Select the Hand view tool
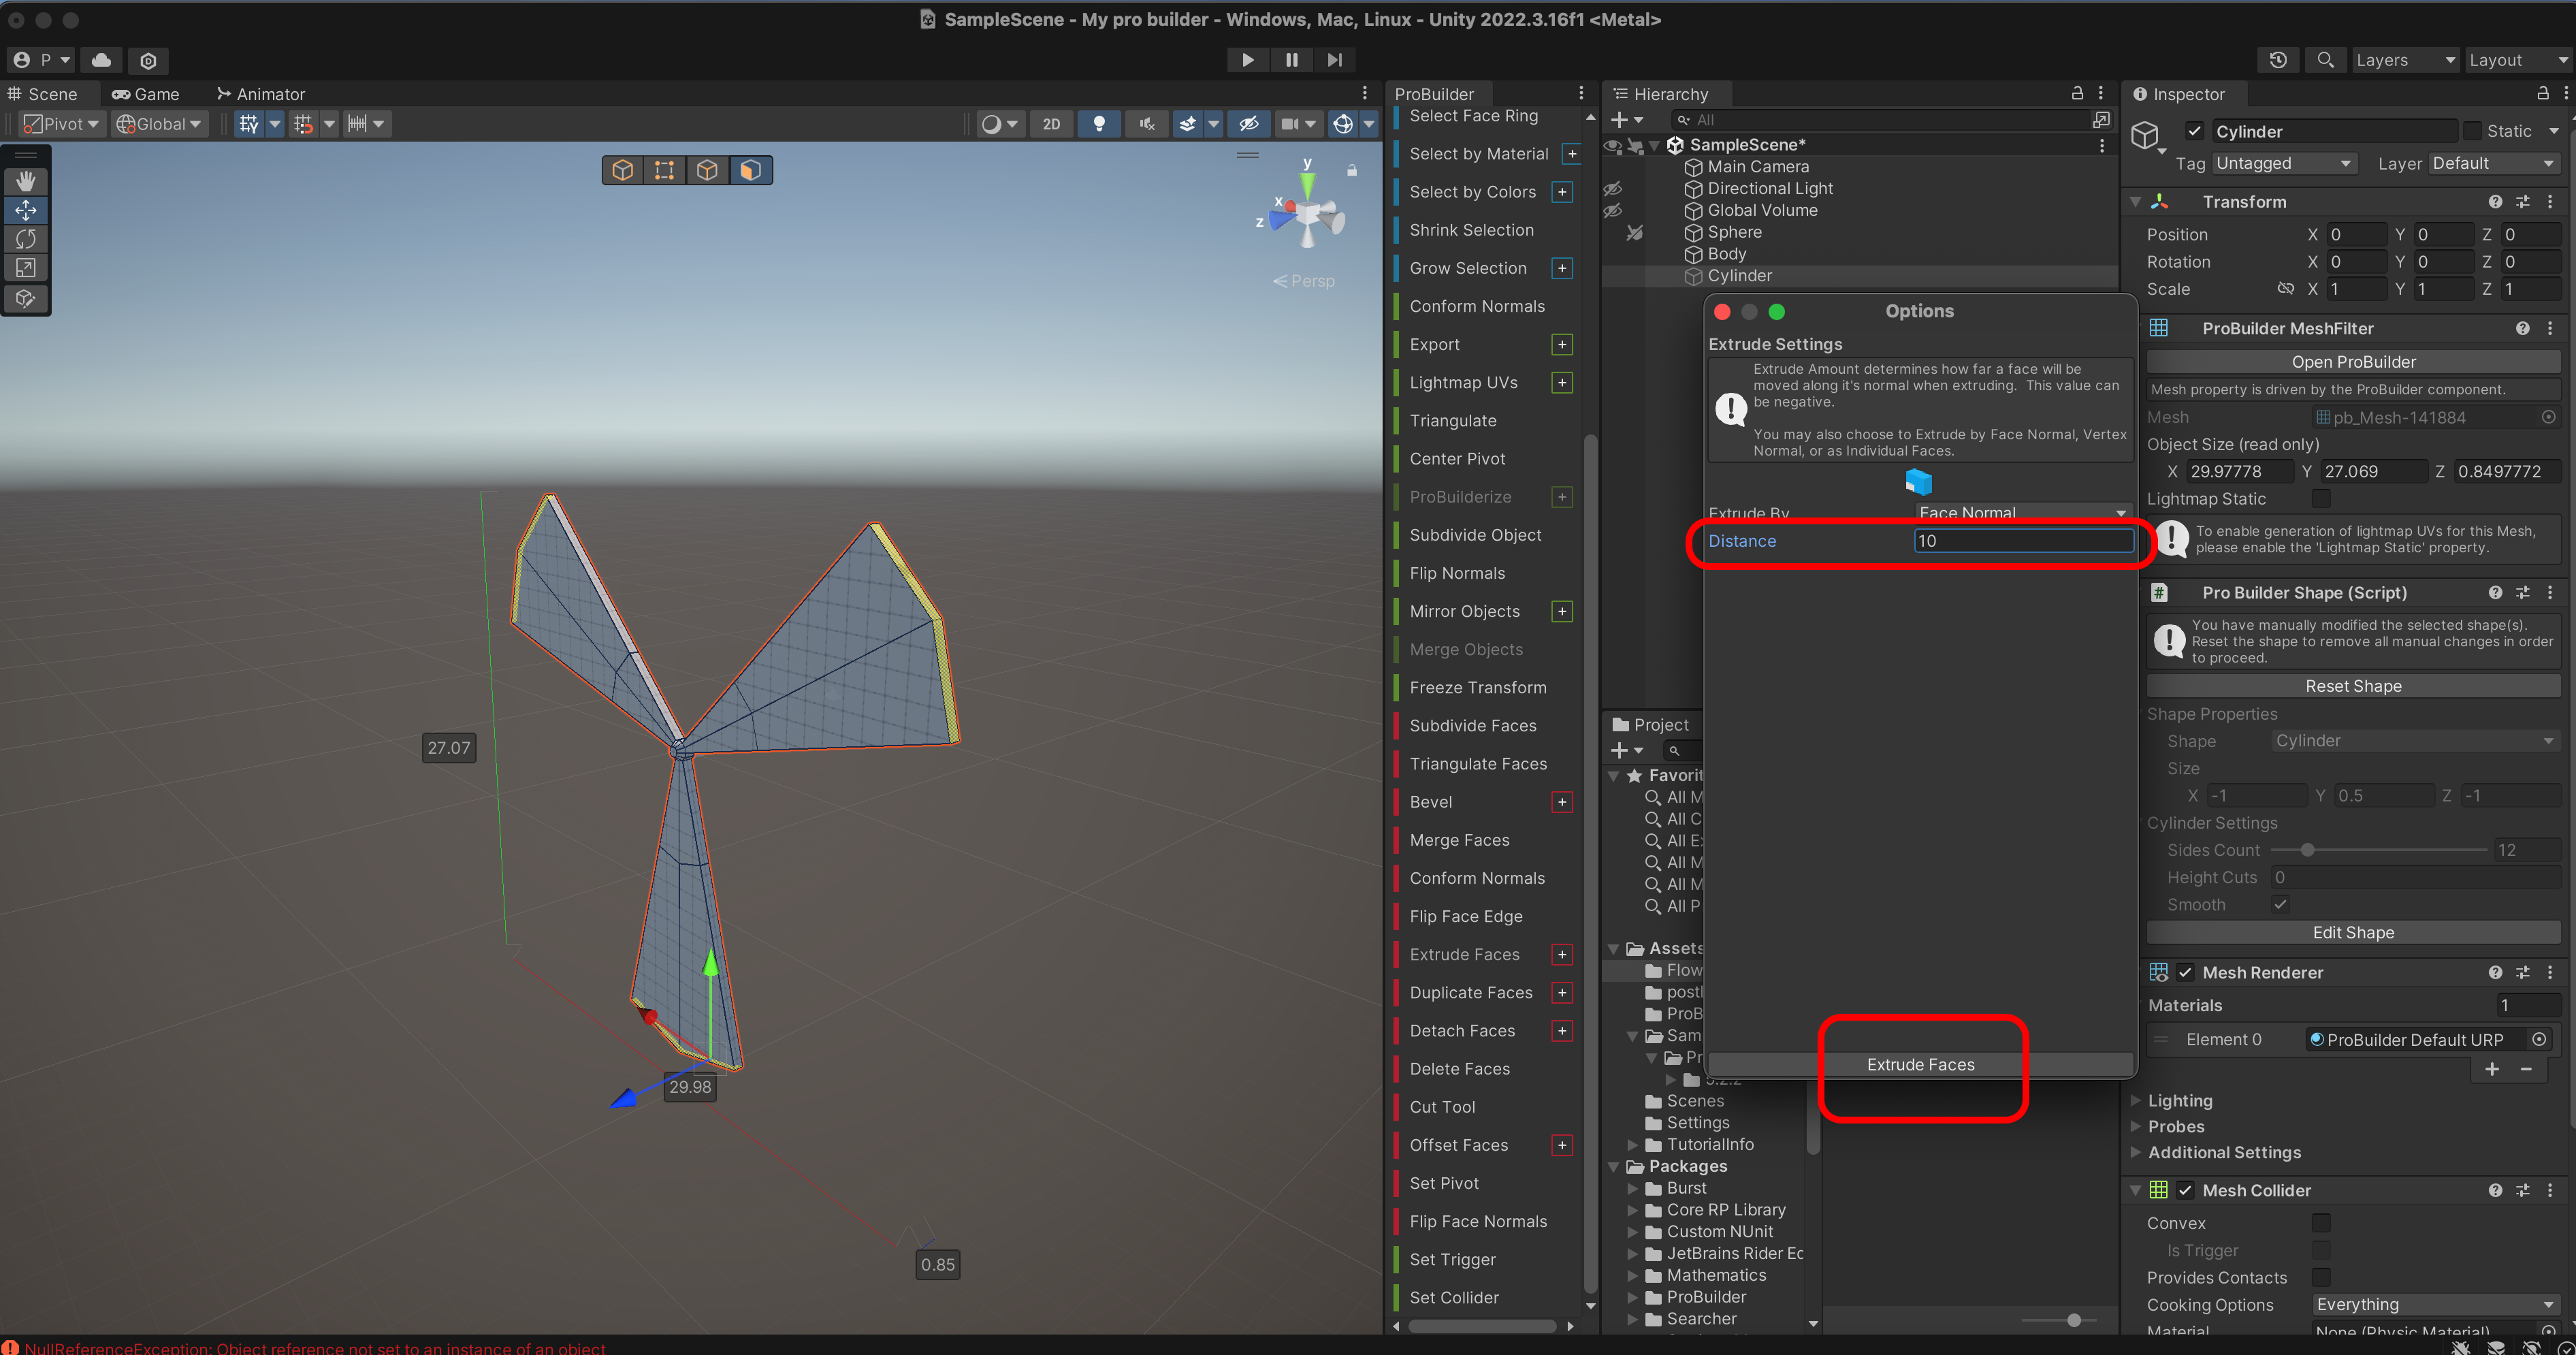This screenshot has height=1355, width=2576. click(25, 181)
